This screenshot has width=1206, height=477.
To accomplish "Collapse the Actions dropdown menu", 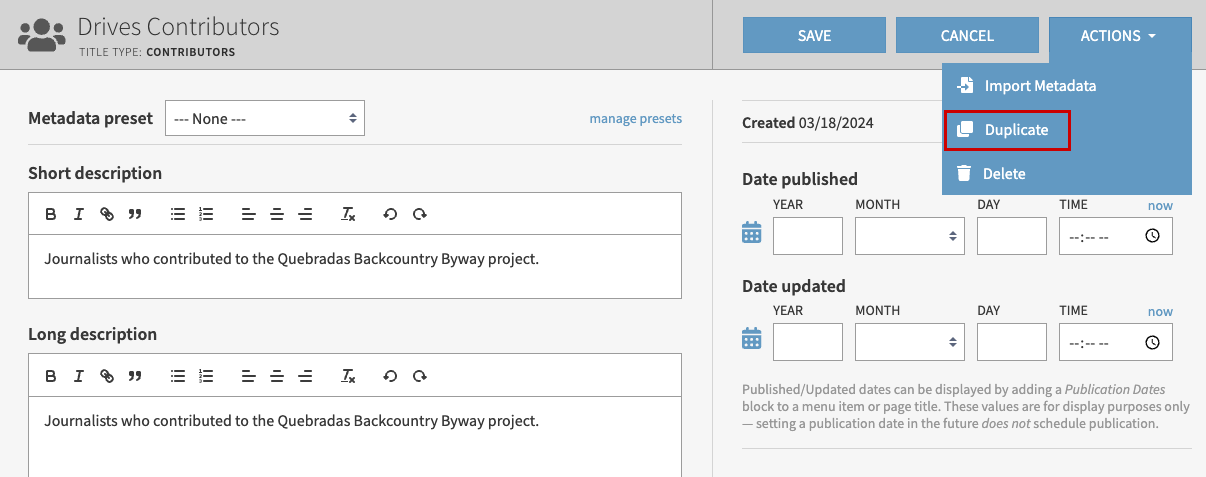I will (1119, 36).
